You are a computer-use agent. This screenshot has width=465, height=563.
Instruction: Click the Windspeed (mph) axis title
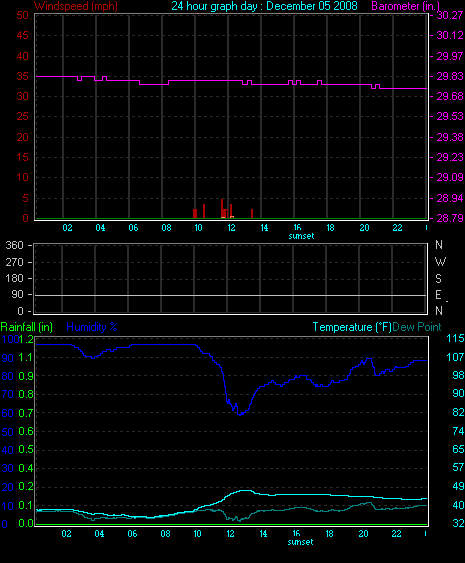tap(76, 6)
